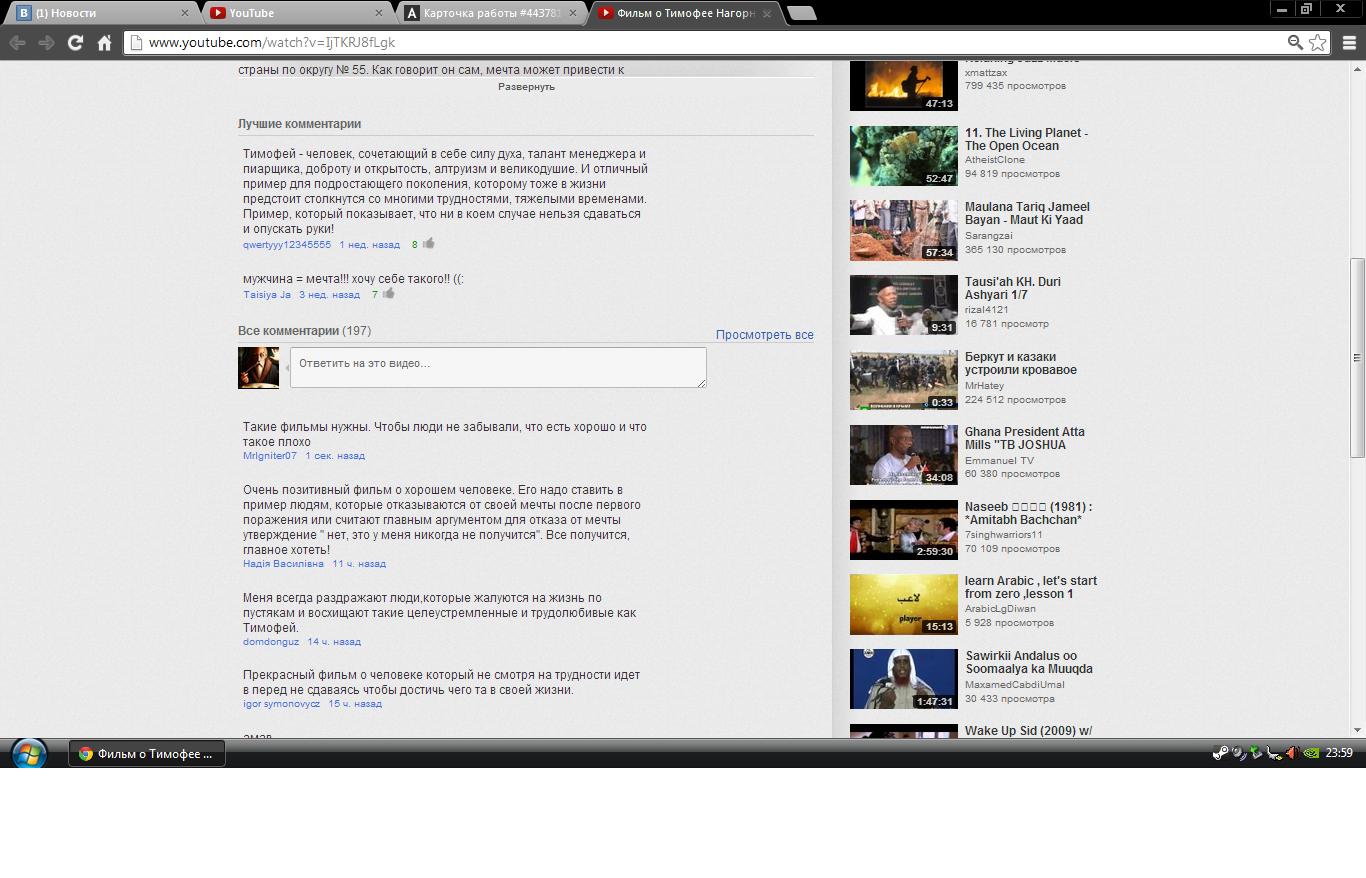Viewport: 1366px width, 878px height.
Task: Open the new tab button
Action: (x=802, y=13)
